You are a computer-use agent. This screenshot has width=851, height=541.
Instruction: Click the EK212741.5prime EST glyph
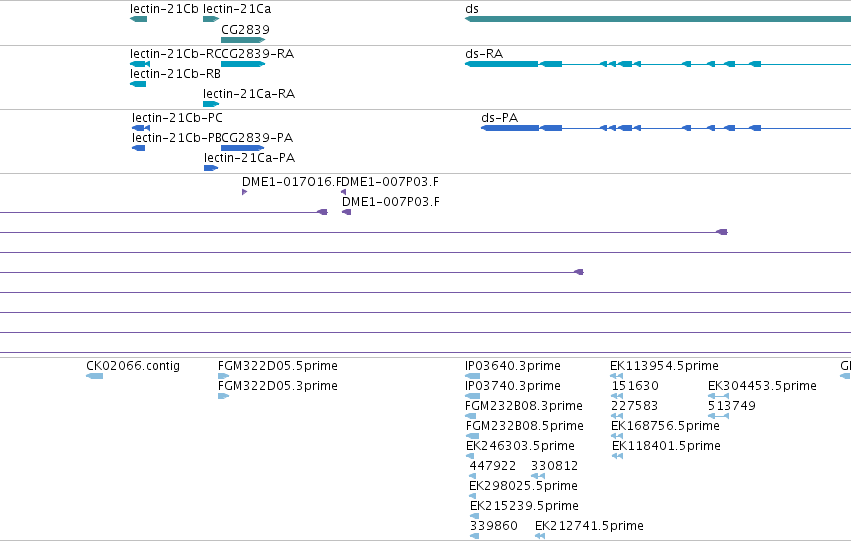click(x=540, y=536)
